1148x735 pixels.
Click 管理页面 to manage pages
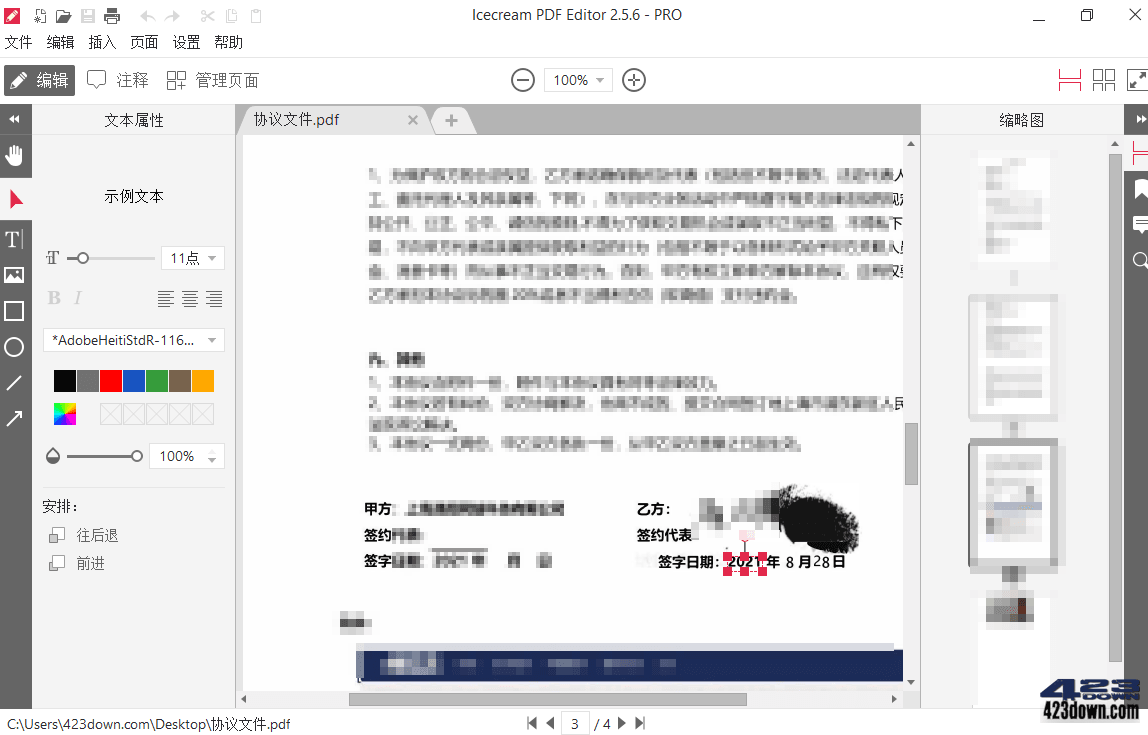(x=213, y=79)
